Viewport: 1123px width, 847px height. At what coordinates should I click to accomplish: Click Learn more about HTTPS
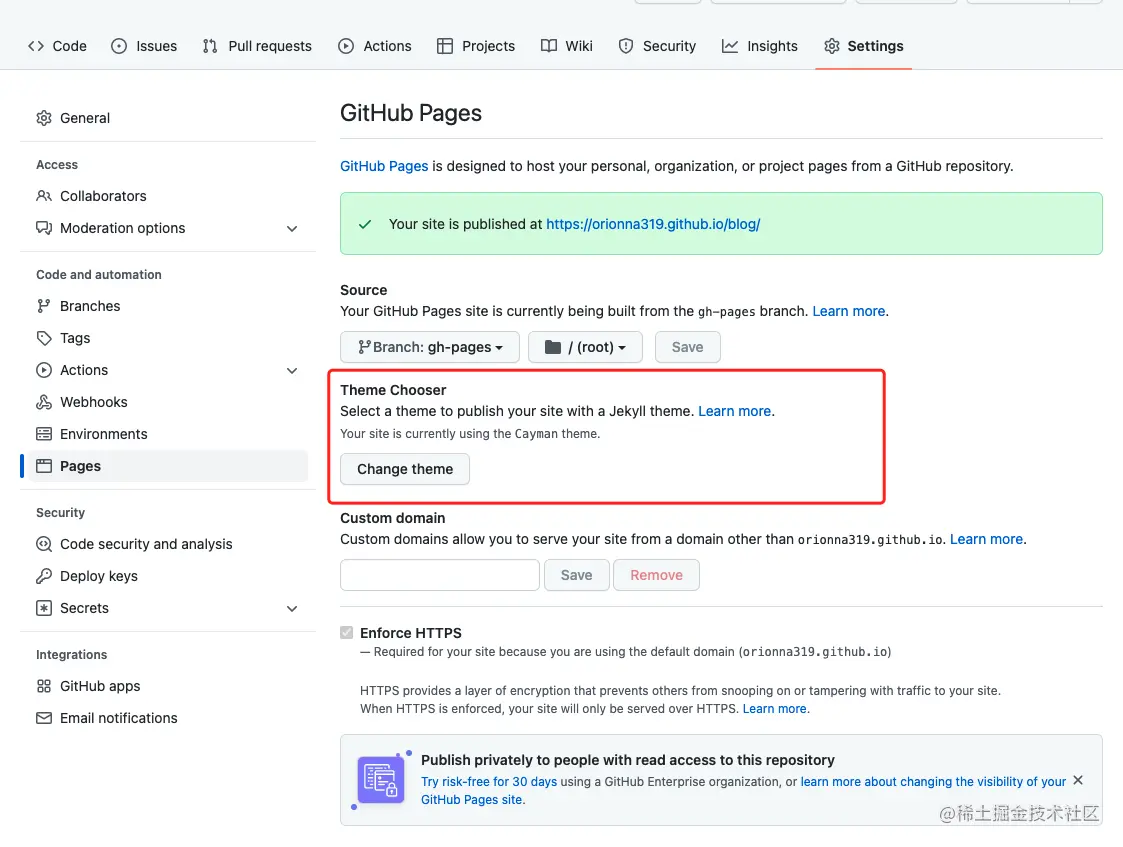point(775,709)
